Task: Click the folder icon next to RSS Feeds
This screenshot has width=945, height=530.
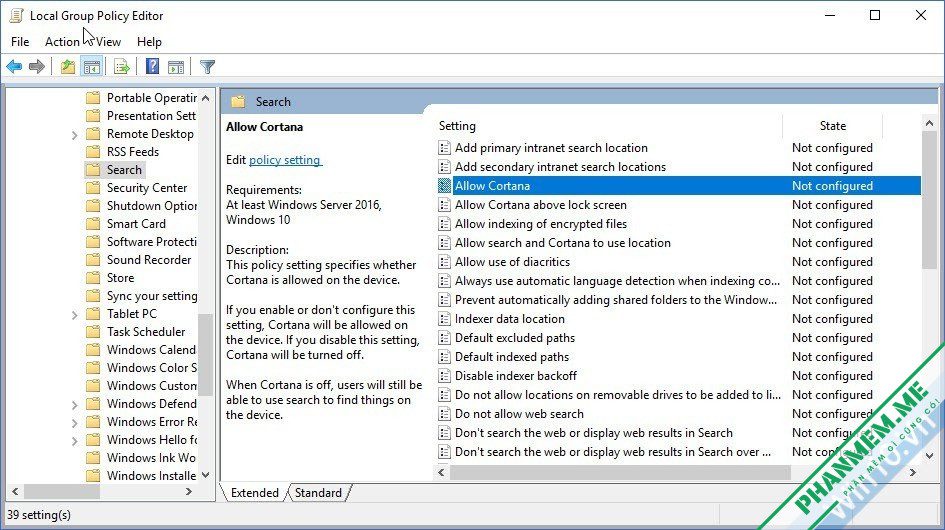Action: (x=93, y=152)
